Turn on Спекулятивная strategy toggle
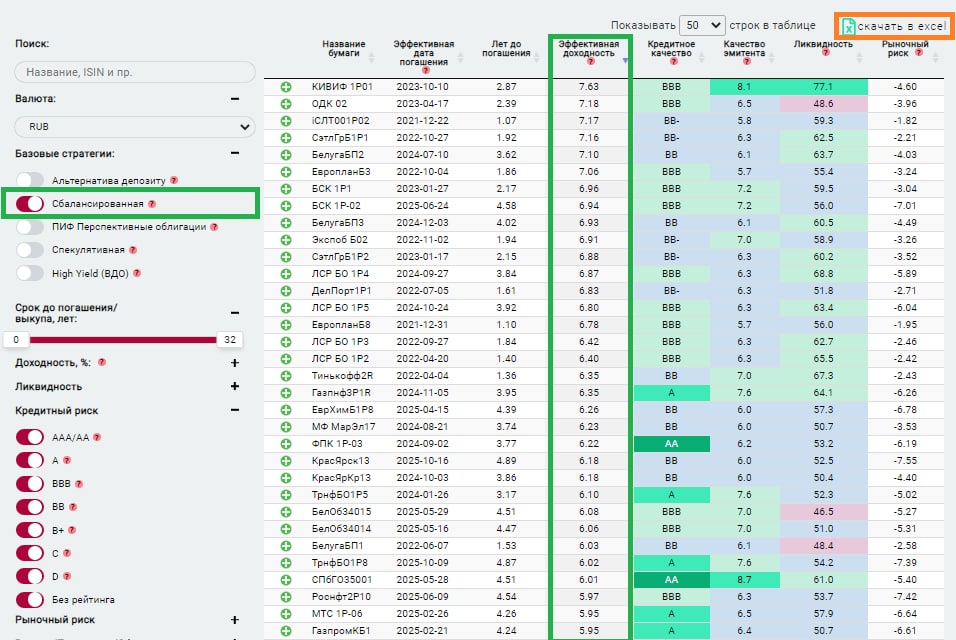The image size is (956, 640). 30,250
